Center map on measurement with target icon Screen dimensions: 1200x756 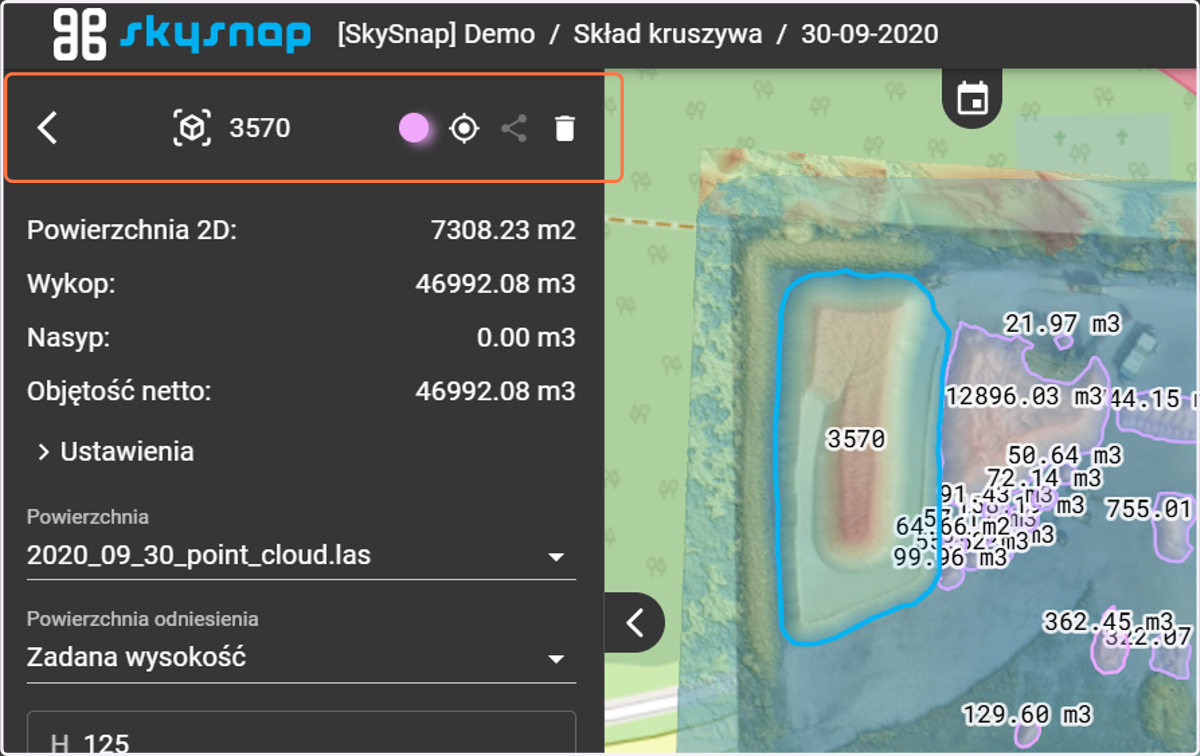464,128
